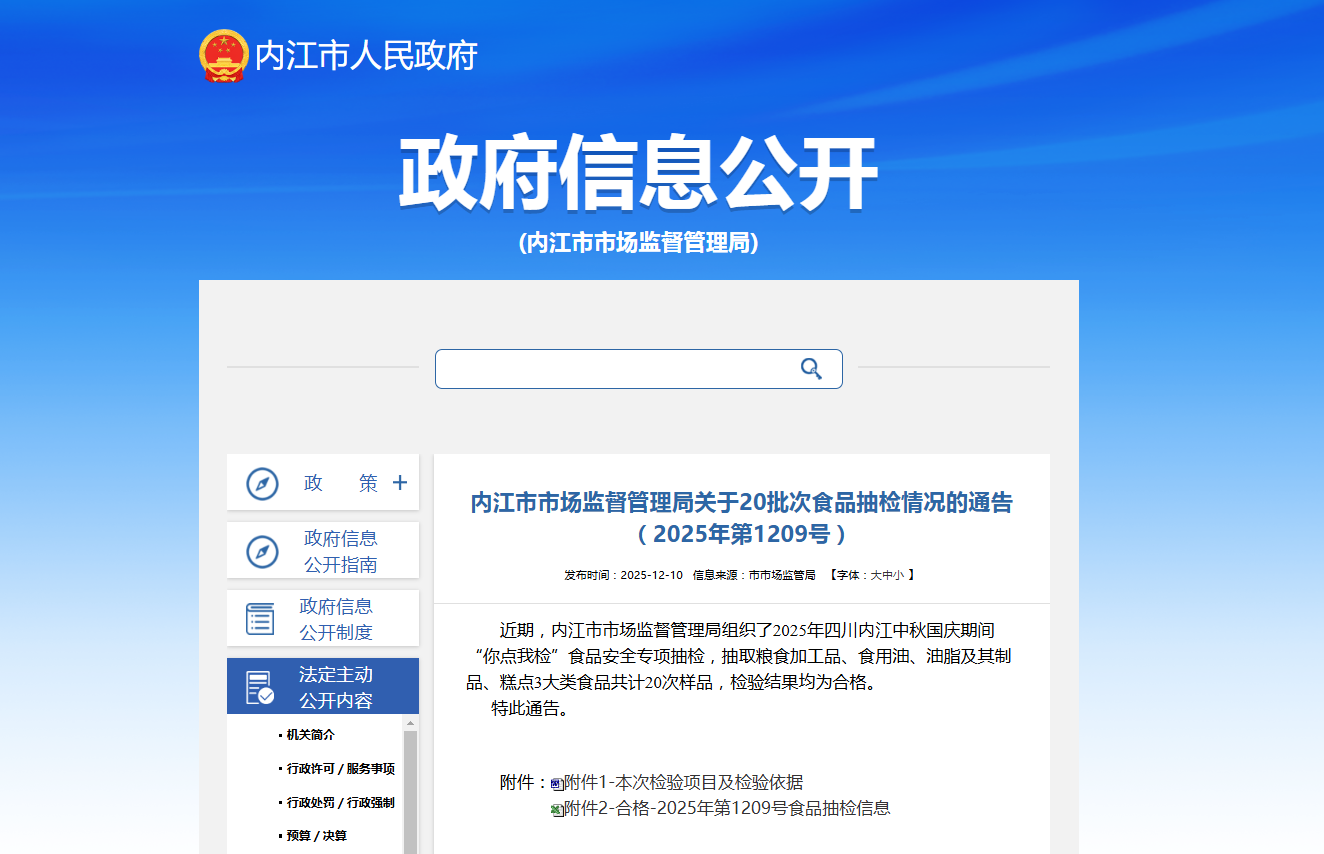
Task: Click the magnifying glass search icon
Action: [x=811, y=369]
